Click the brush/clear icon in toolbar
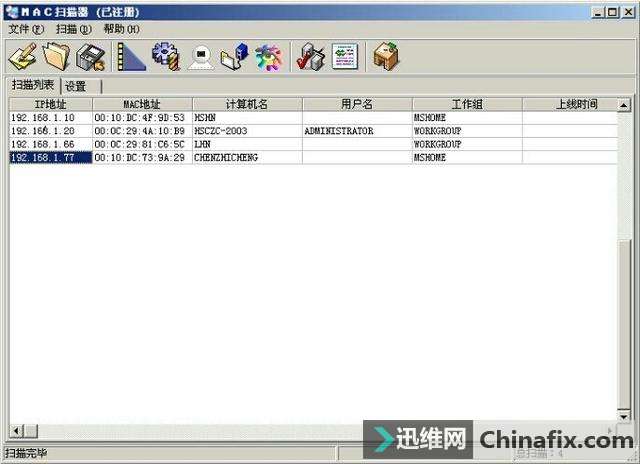The height and width of the screenshot is (464, 640). tap(22, 56)
